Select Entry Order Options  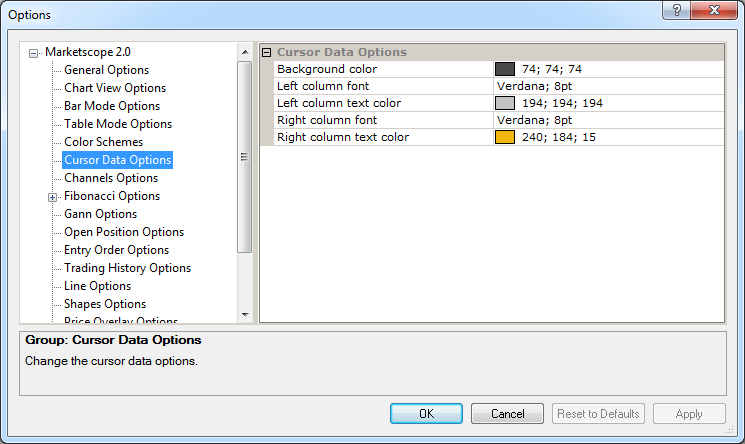click(116, 250)
